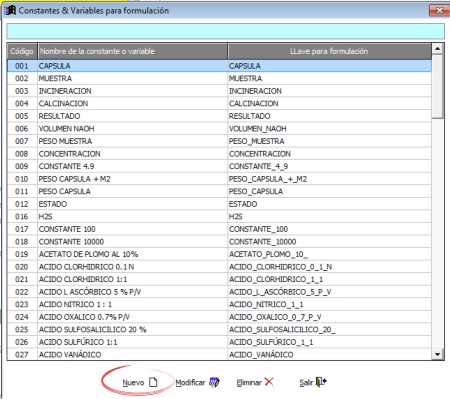Select the CONSTANTE 10000 name cell
450x399 pixels.
coord(132,242)
